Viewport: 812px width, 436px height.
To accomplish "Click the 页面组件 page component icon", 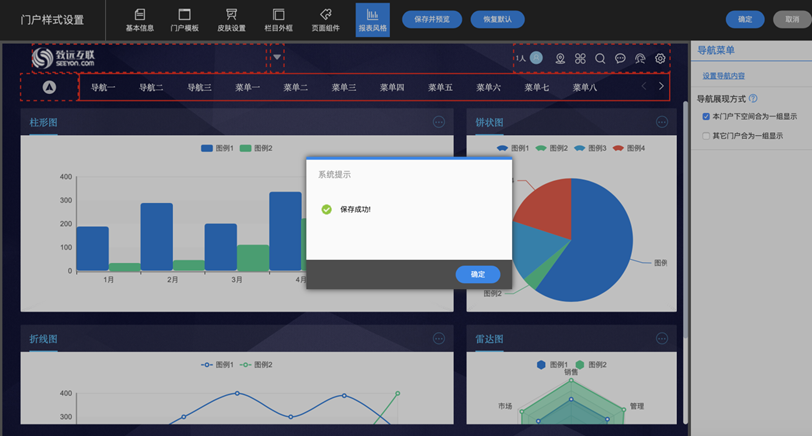I will (325, 19).
